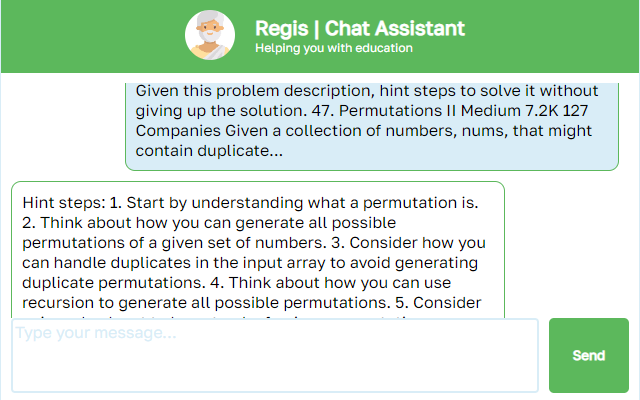Click the Regis avatar icon
Screen dimensions: 640x400
coord(210,36)
